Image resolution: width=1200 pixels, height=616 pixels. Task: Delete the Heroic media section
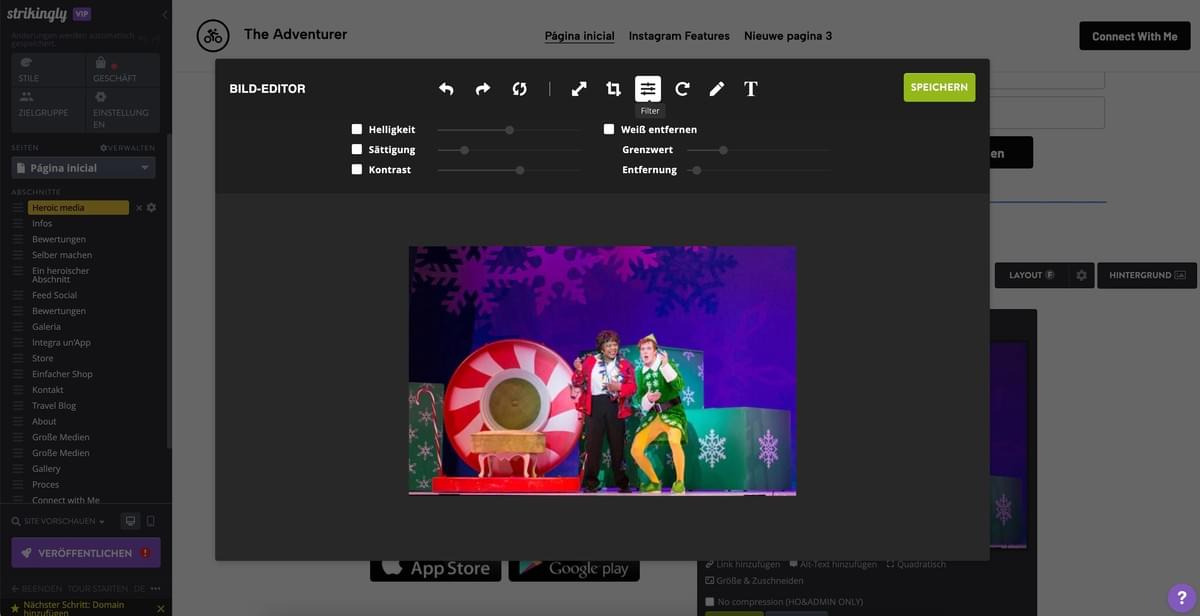pos(139,208)
